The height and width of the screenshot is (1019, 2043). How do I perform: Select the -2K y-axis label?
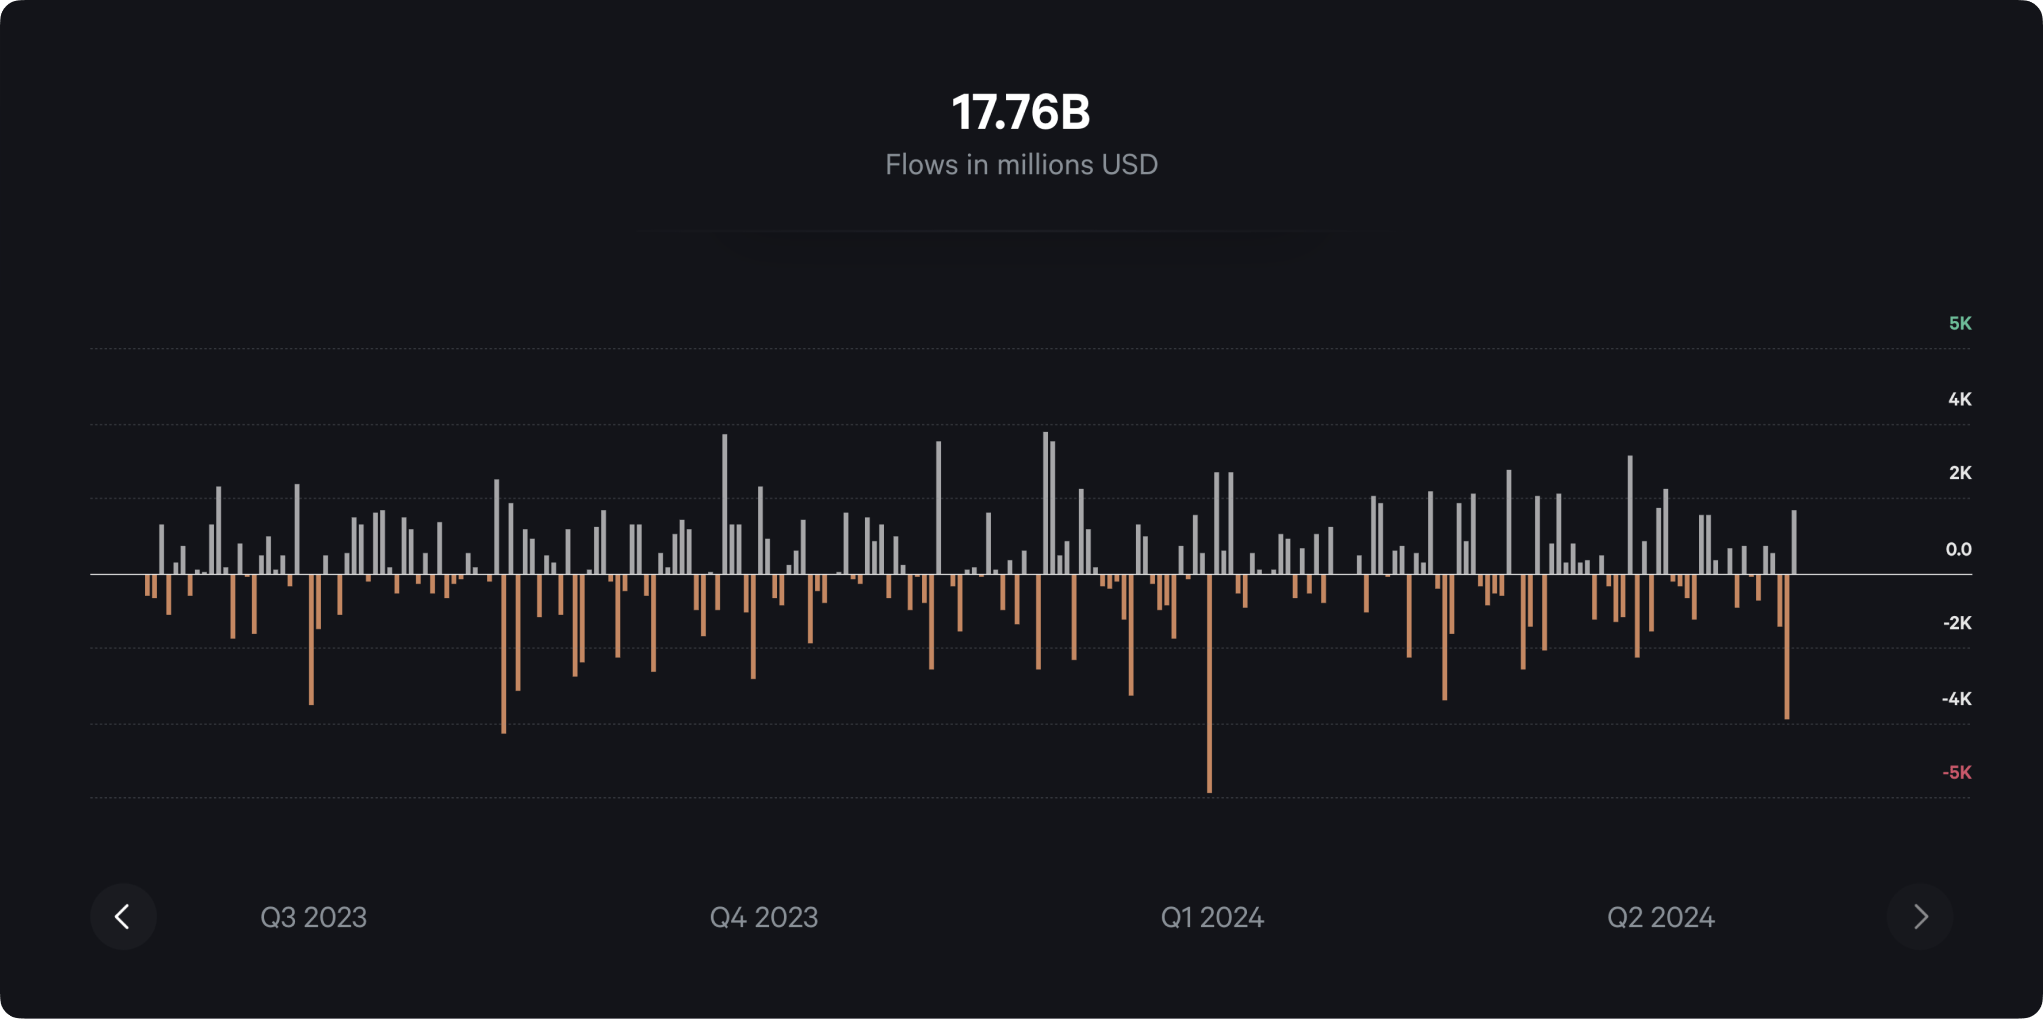pos(1957,623)
